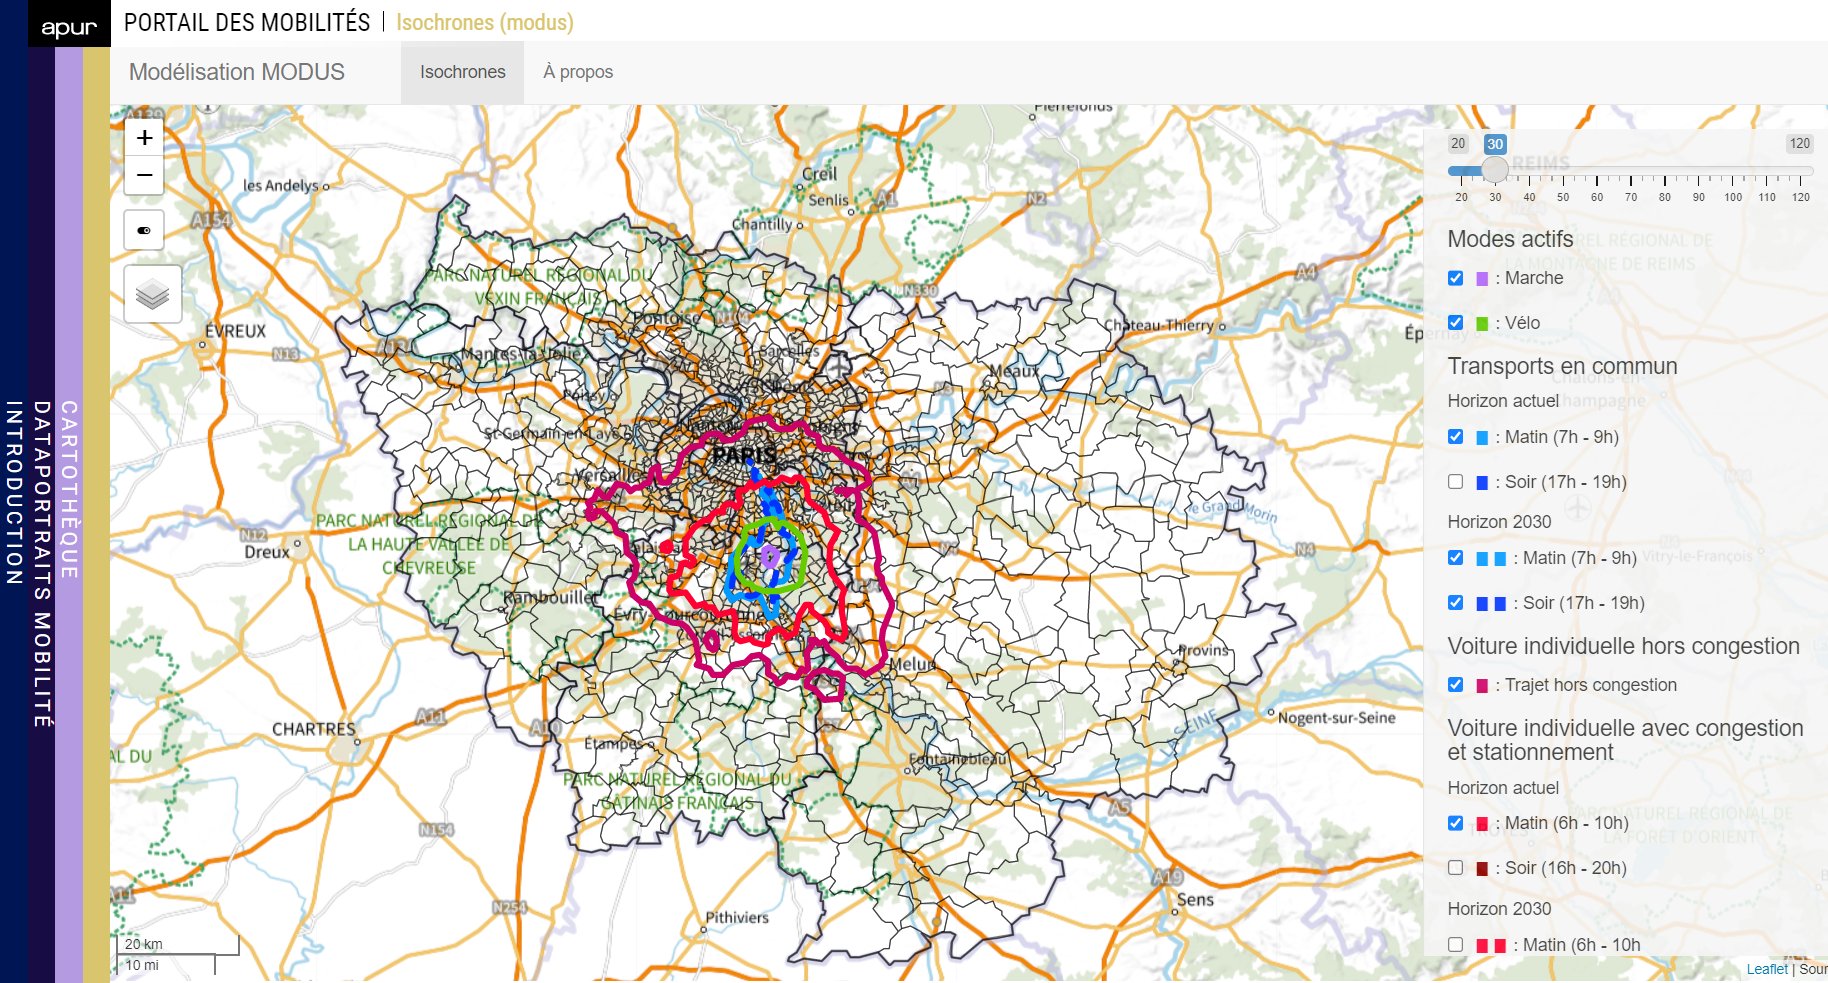
Task: Click the purple Marche color swatch
Action: [1482, 279]
